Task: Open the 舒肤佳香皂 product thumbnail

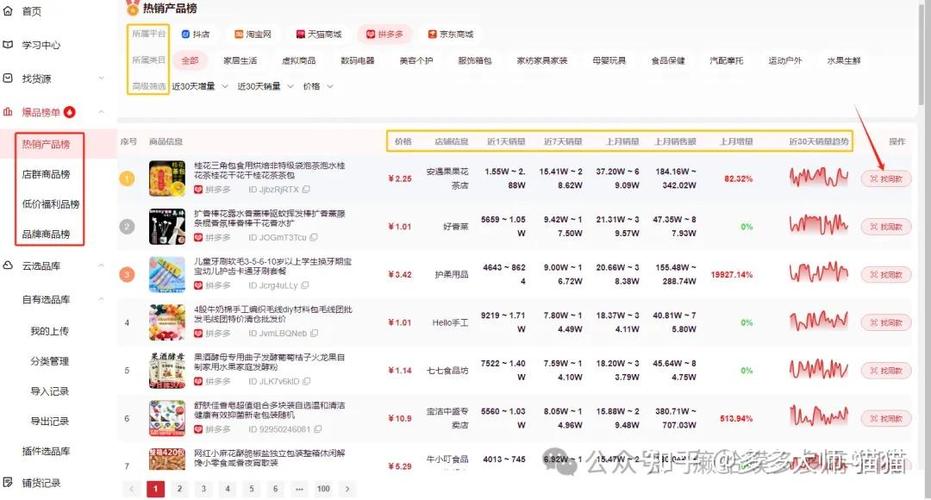Action: pyautogui.click(x=167, y=418)
